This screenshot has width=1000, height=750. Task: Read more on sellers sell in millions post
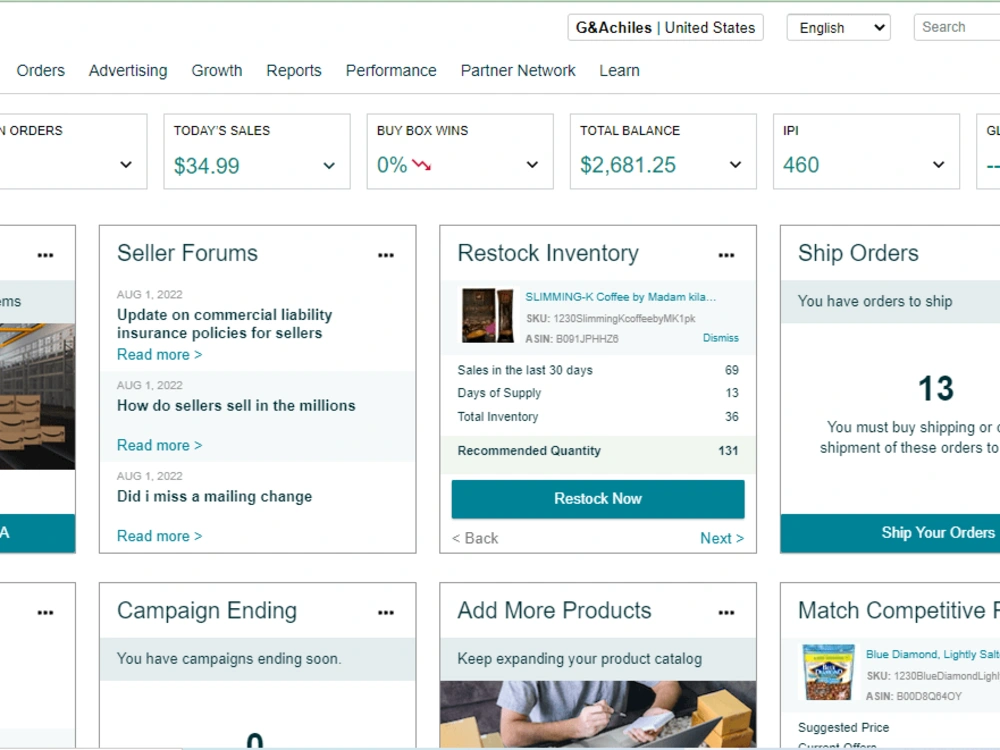tap(159, 445)
